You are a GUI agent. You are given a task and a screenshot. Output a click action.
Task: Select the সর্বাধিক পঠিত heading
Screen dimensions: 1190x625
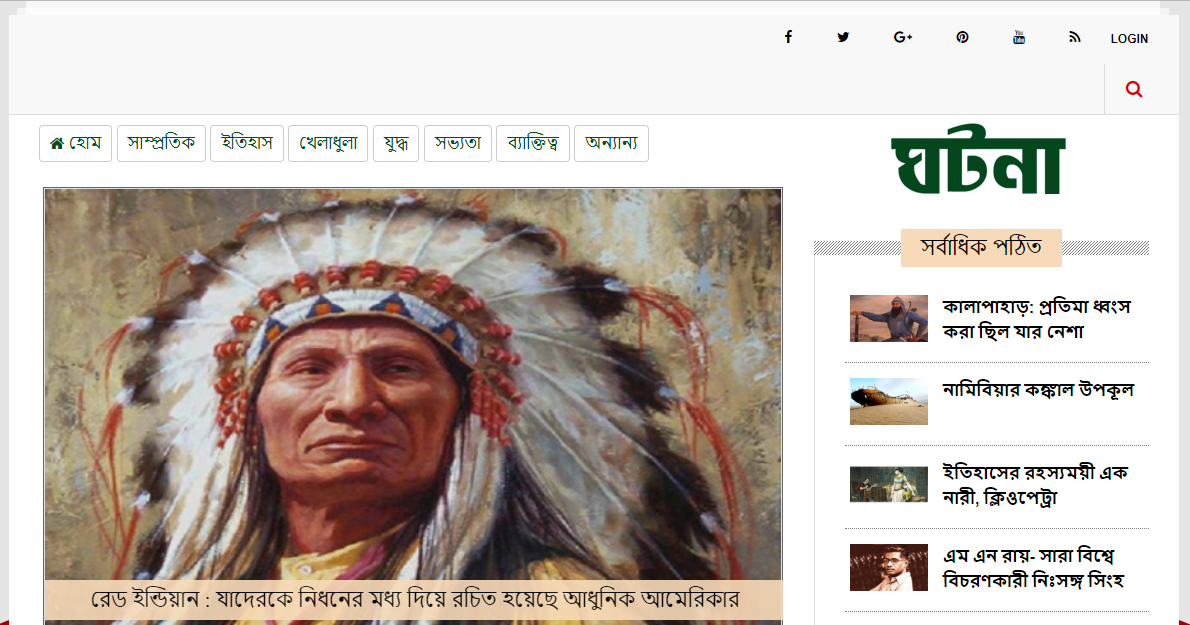[981, 247]
